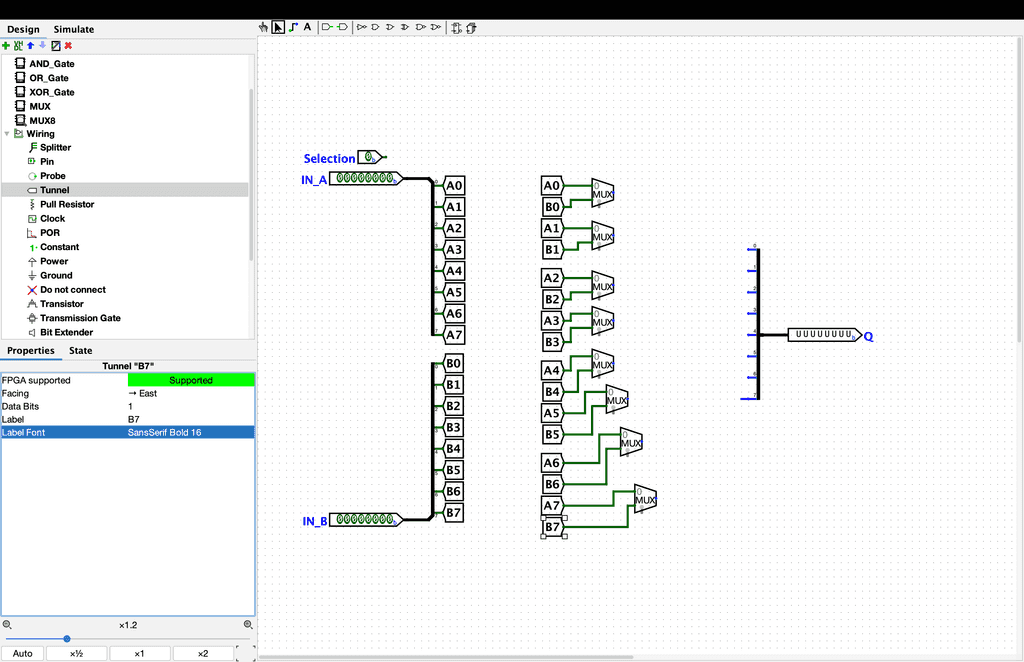1024x662 pixels.
Task: Select the Wiring tool in toolbar
Action: pos(293,27)
